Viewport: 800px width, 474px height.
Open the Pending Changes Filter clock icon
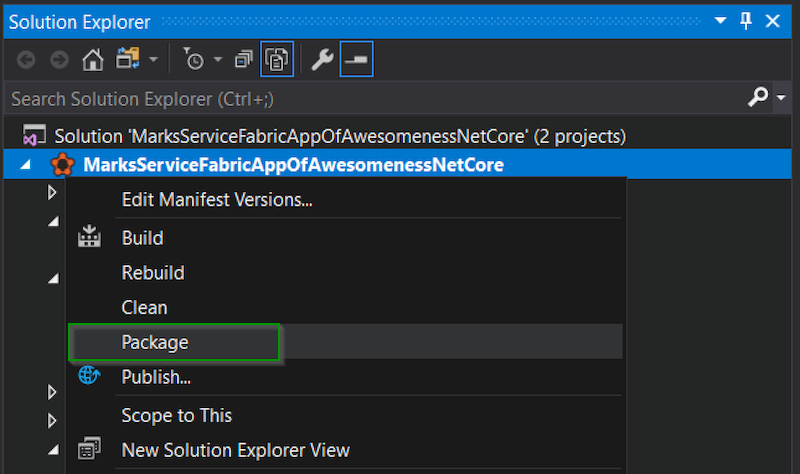(x=194, y=61)
